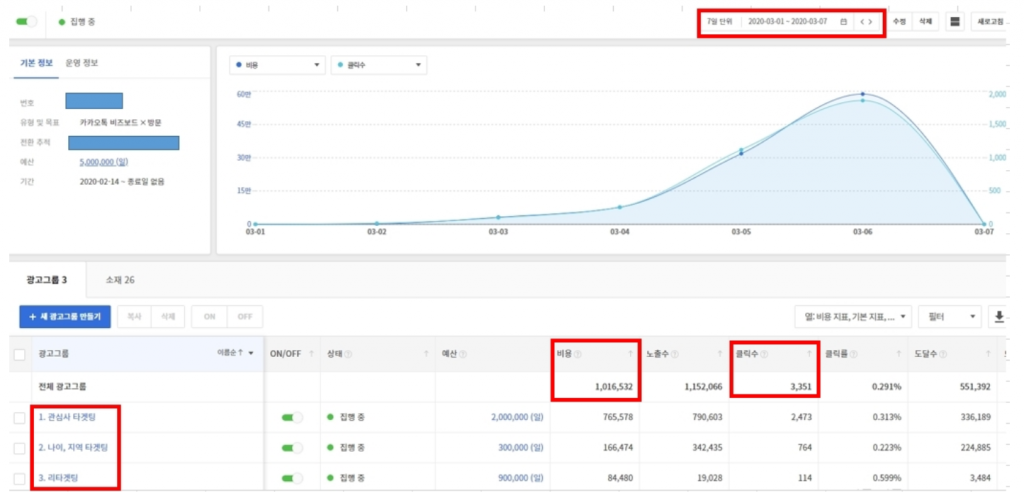Click the 2020-03-01 ~ 2020-03-07 date field

tap(788, 22)
